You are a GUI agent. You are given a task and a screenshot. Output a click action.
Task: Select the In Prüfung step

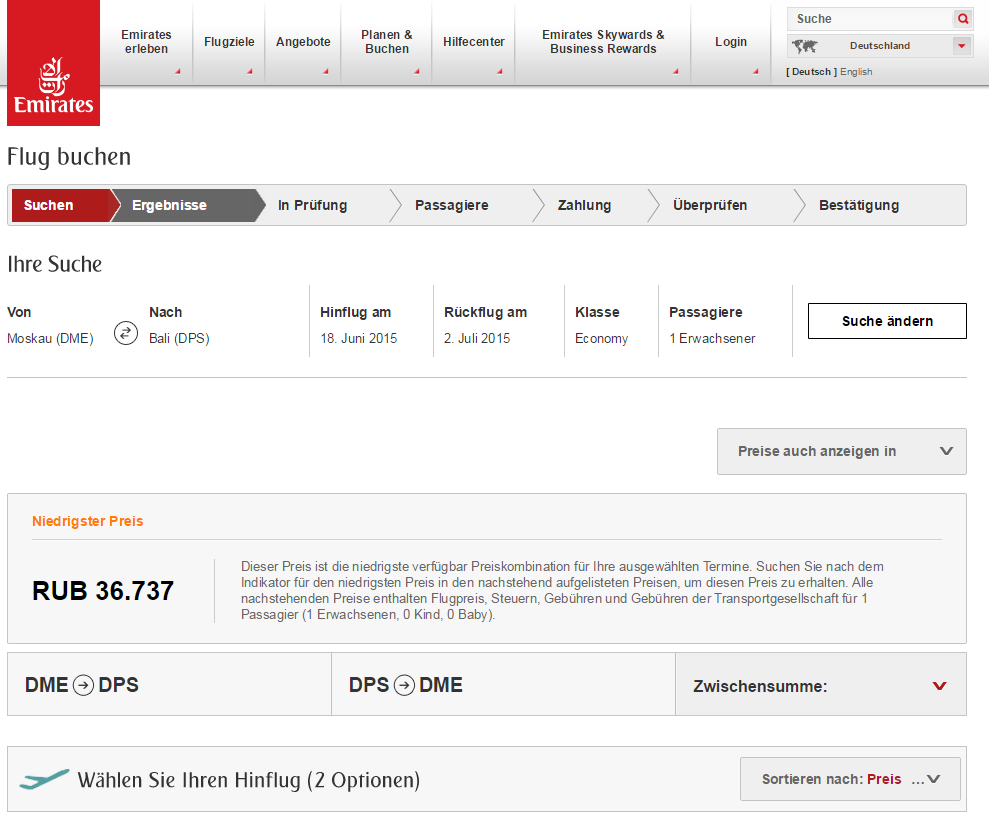click(x=312, y=205)
